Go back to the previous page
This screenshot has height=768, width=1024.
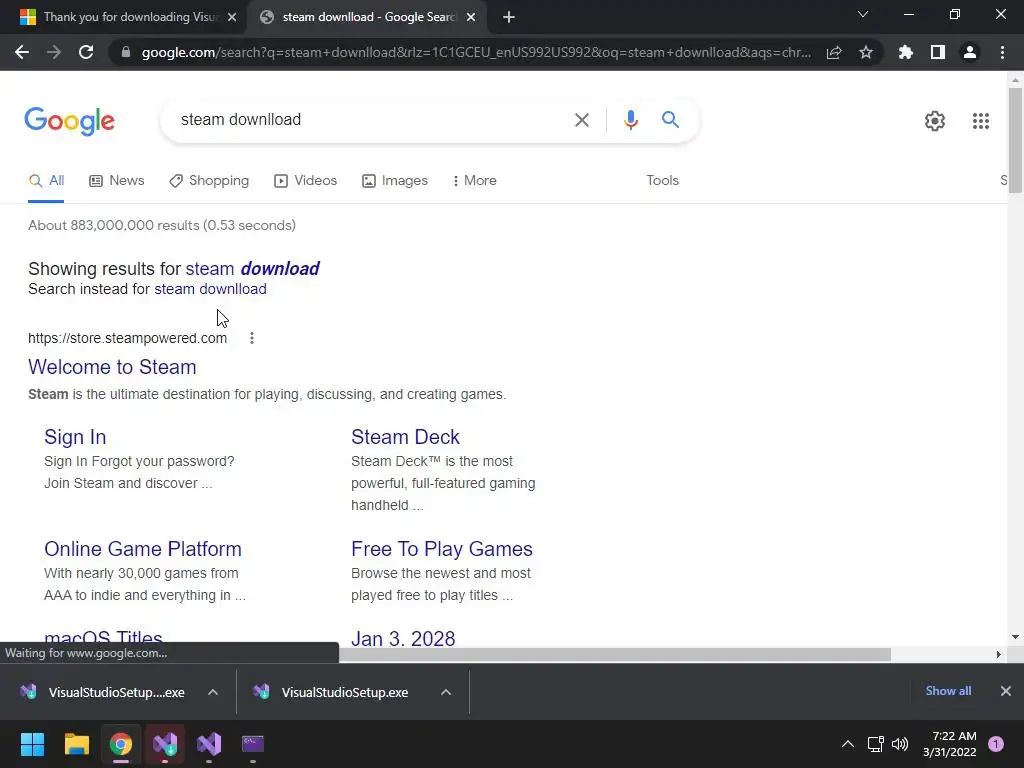click(x=22, y=52)
